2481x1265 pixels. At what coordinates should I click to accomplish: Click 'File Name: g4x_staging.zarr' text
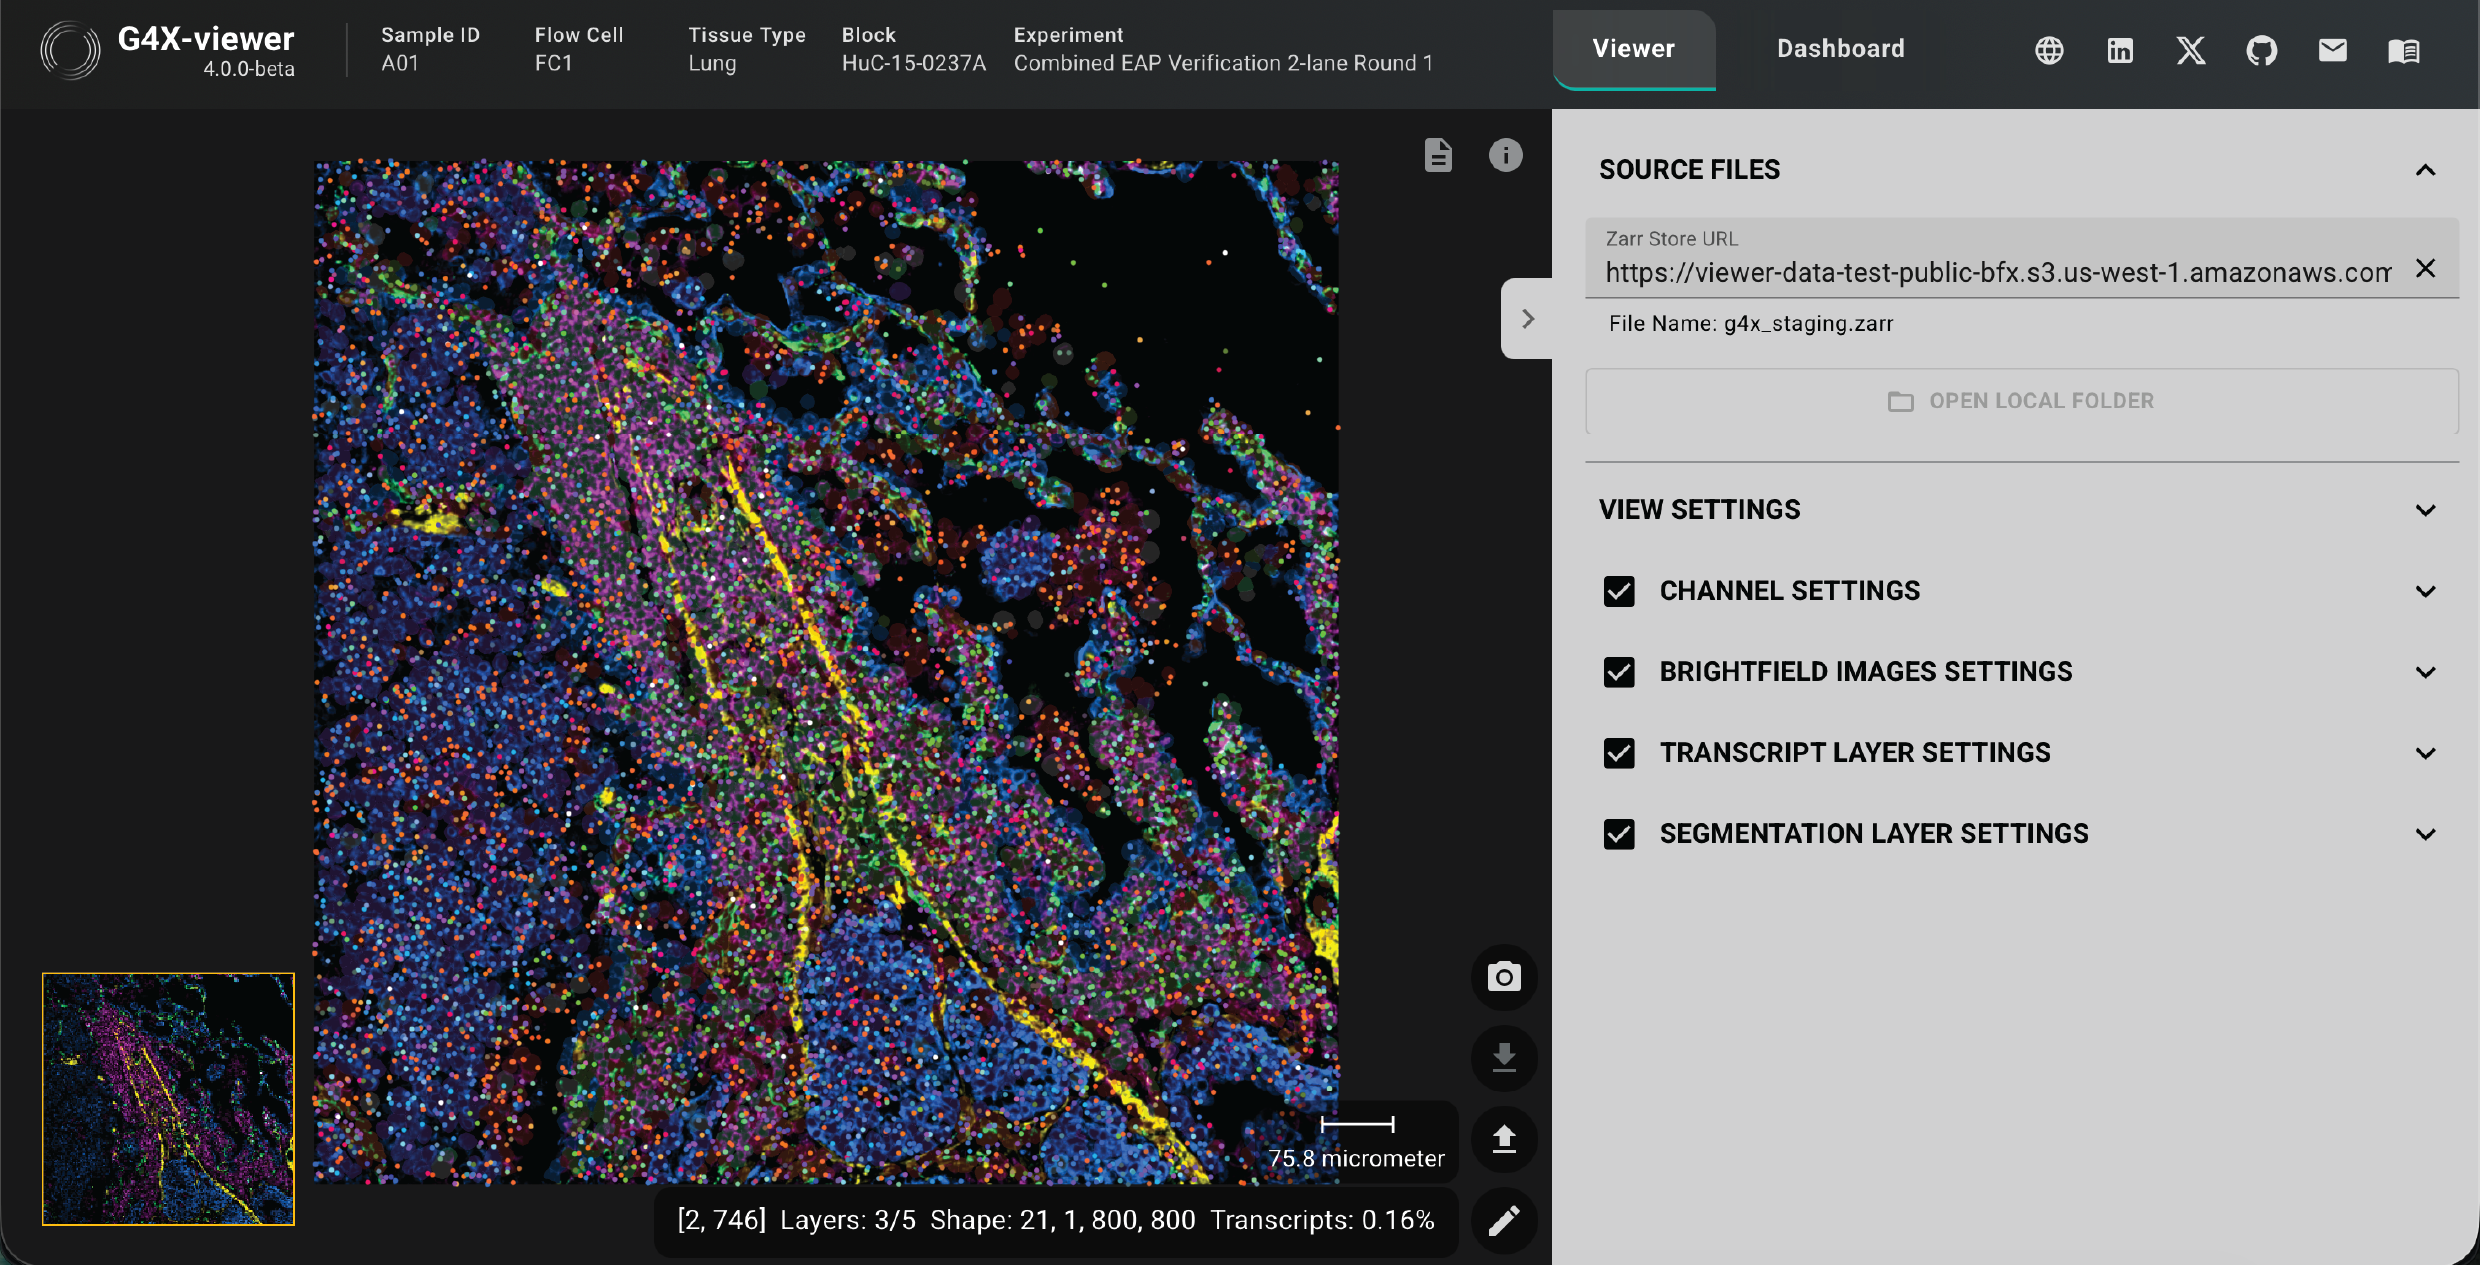coord(1750,323)
